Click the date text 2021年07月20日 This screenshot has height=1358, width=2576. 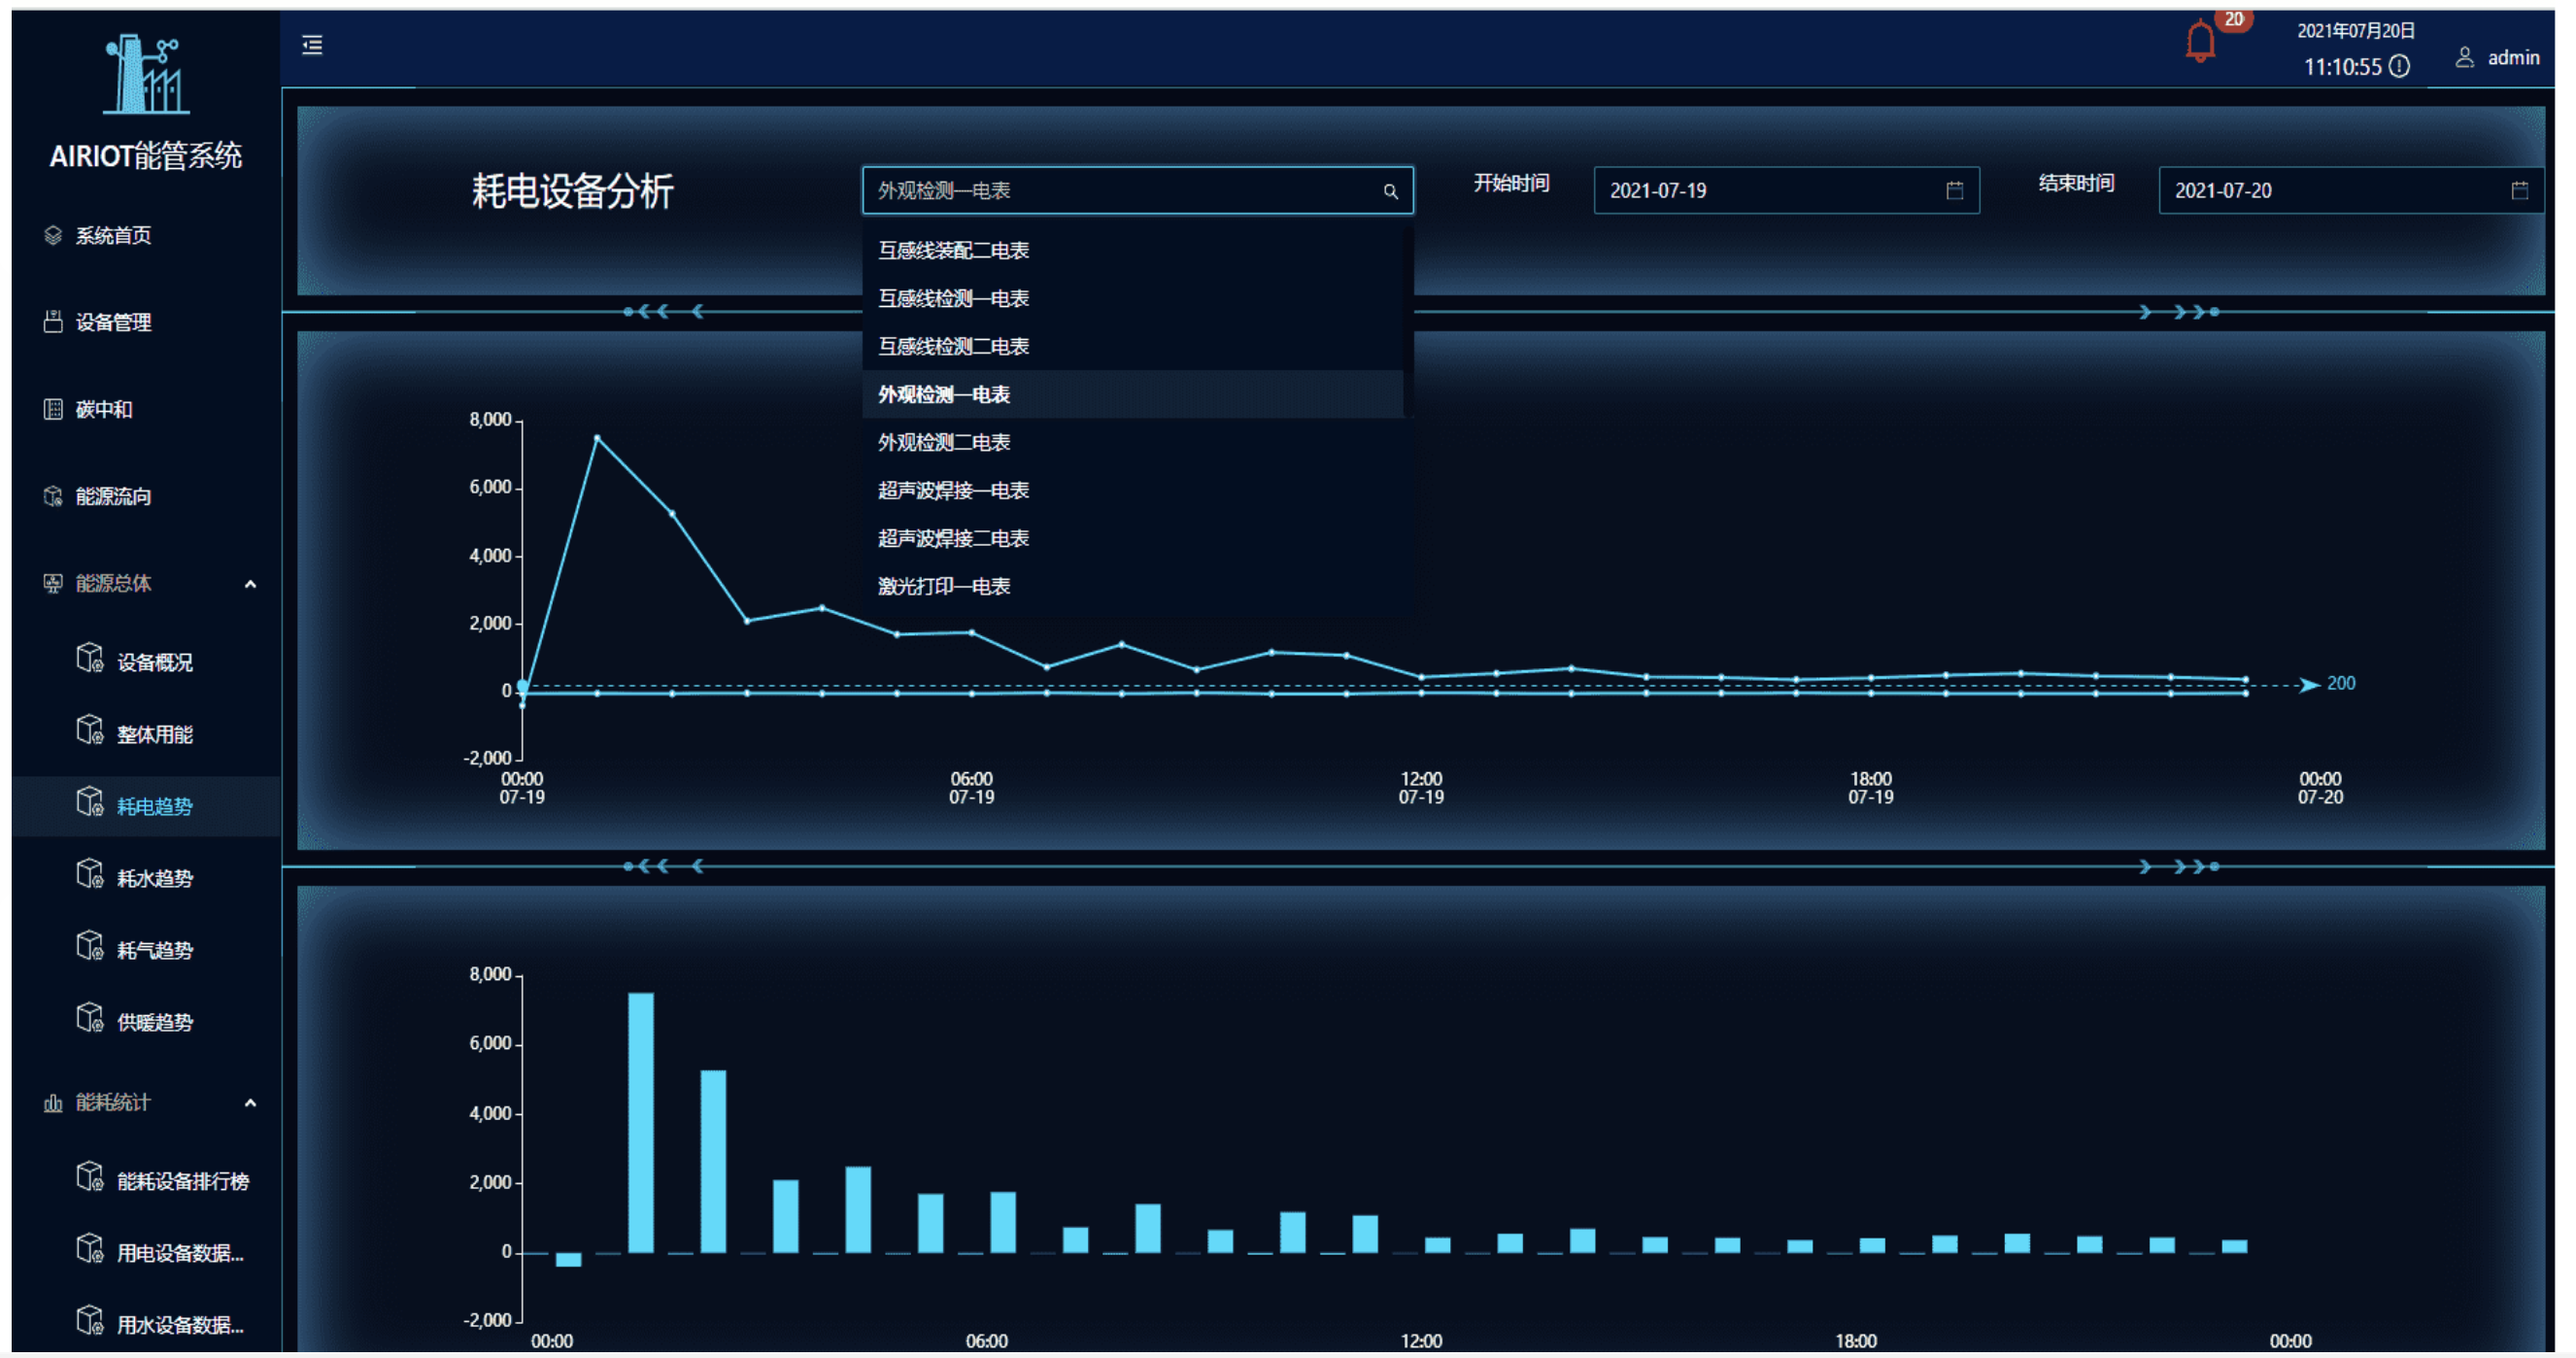[2355, 31]
